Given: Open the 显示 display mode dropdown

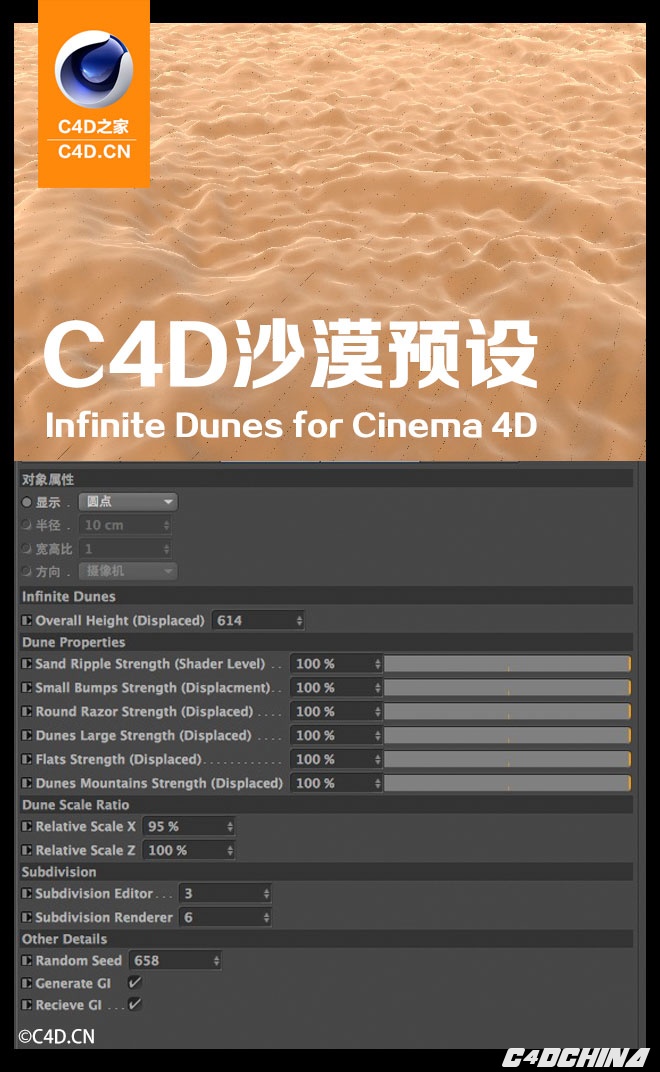Looking at the screenshot, I should pyautogui.click(x=128, y=502).
